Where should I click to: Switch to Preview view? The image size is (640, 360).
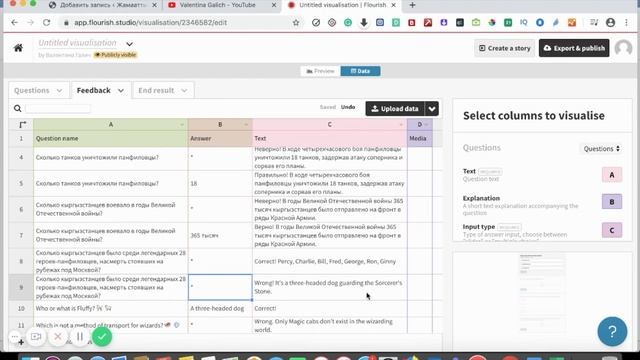[x=320, y=71]
